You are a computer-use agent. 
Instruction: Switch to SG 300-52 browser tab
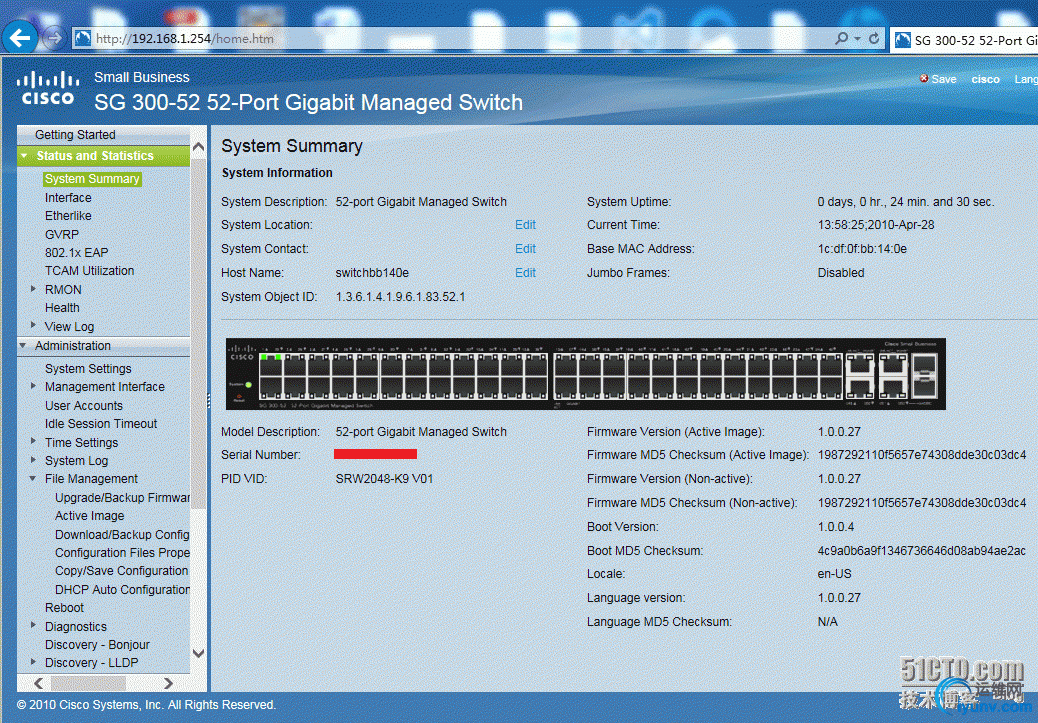[965, 40]
